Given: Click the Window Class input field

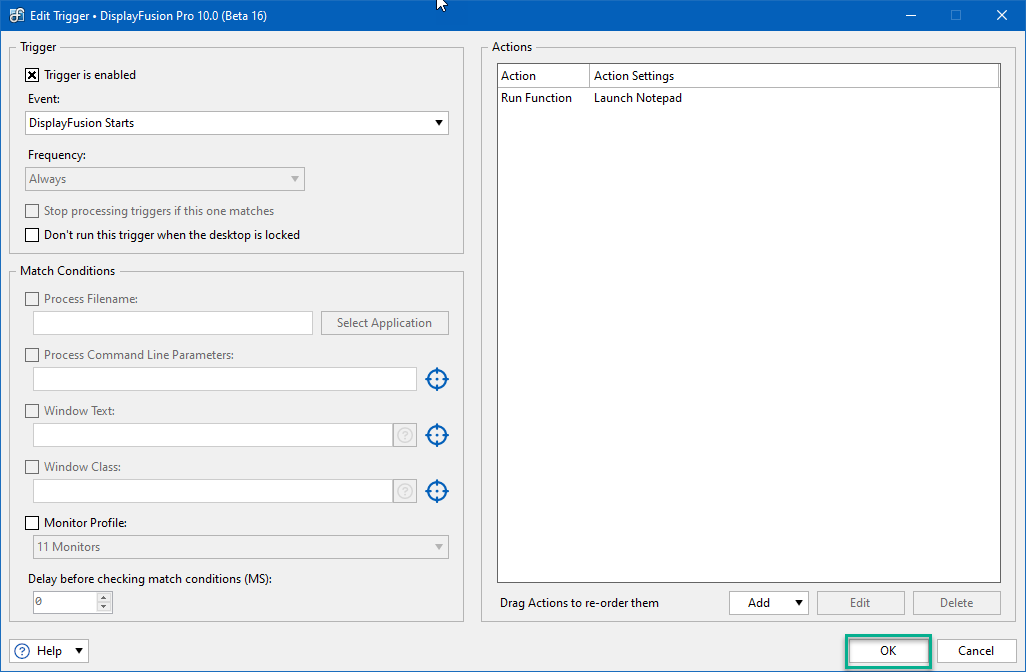Looking at the screenshot, I should 213,491.
